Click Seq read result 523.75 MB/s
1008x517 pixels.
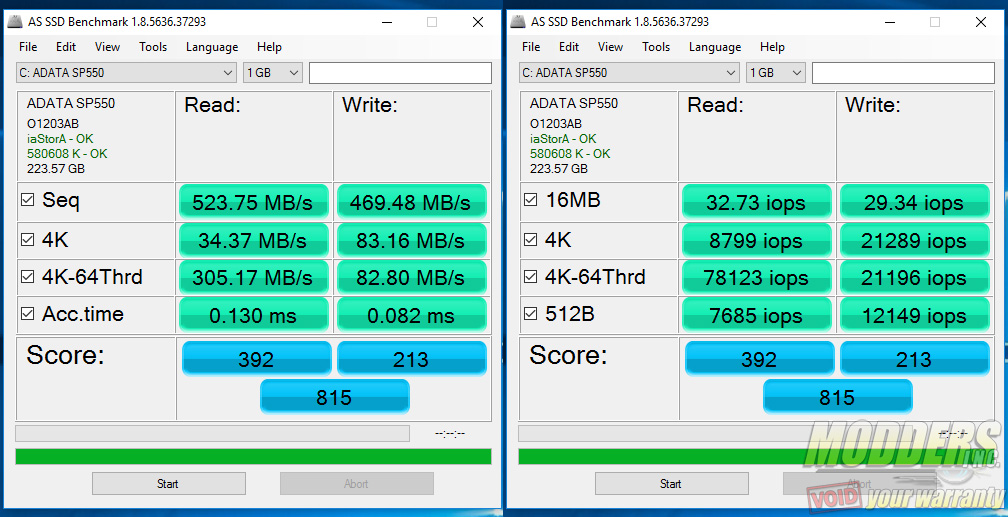pyautogui.click(x=253, y=202)
